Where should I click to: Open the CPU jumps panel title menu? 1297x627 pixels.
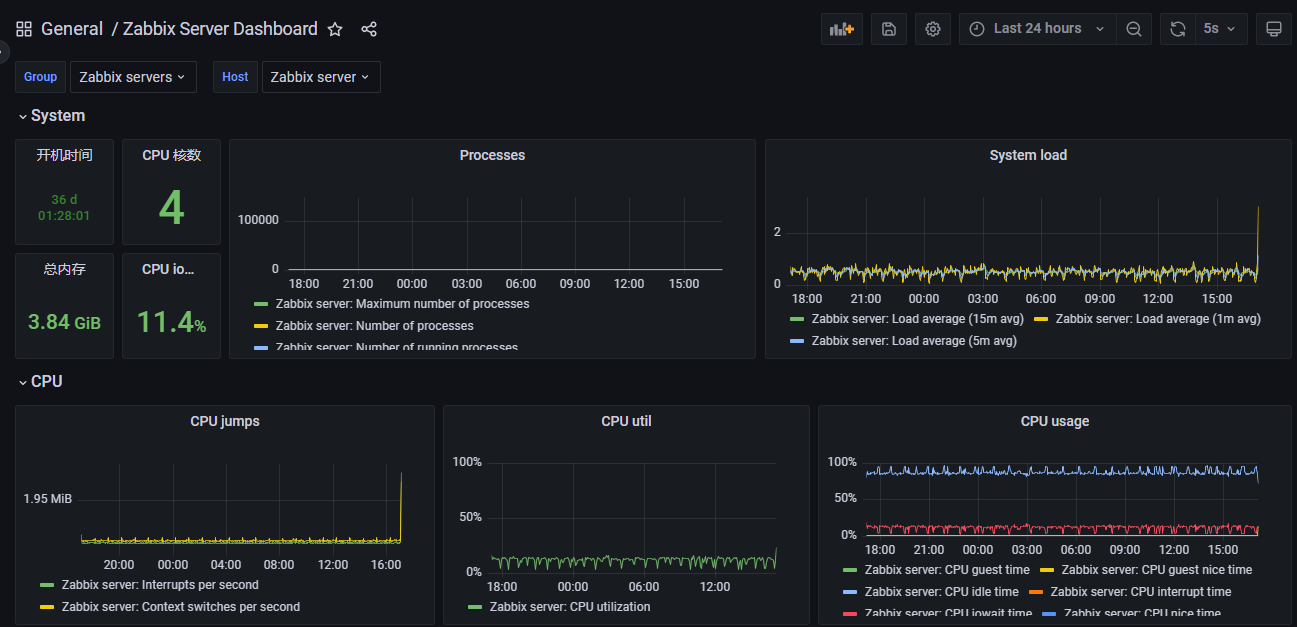tap(225, 421)
